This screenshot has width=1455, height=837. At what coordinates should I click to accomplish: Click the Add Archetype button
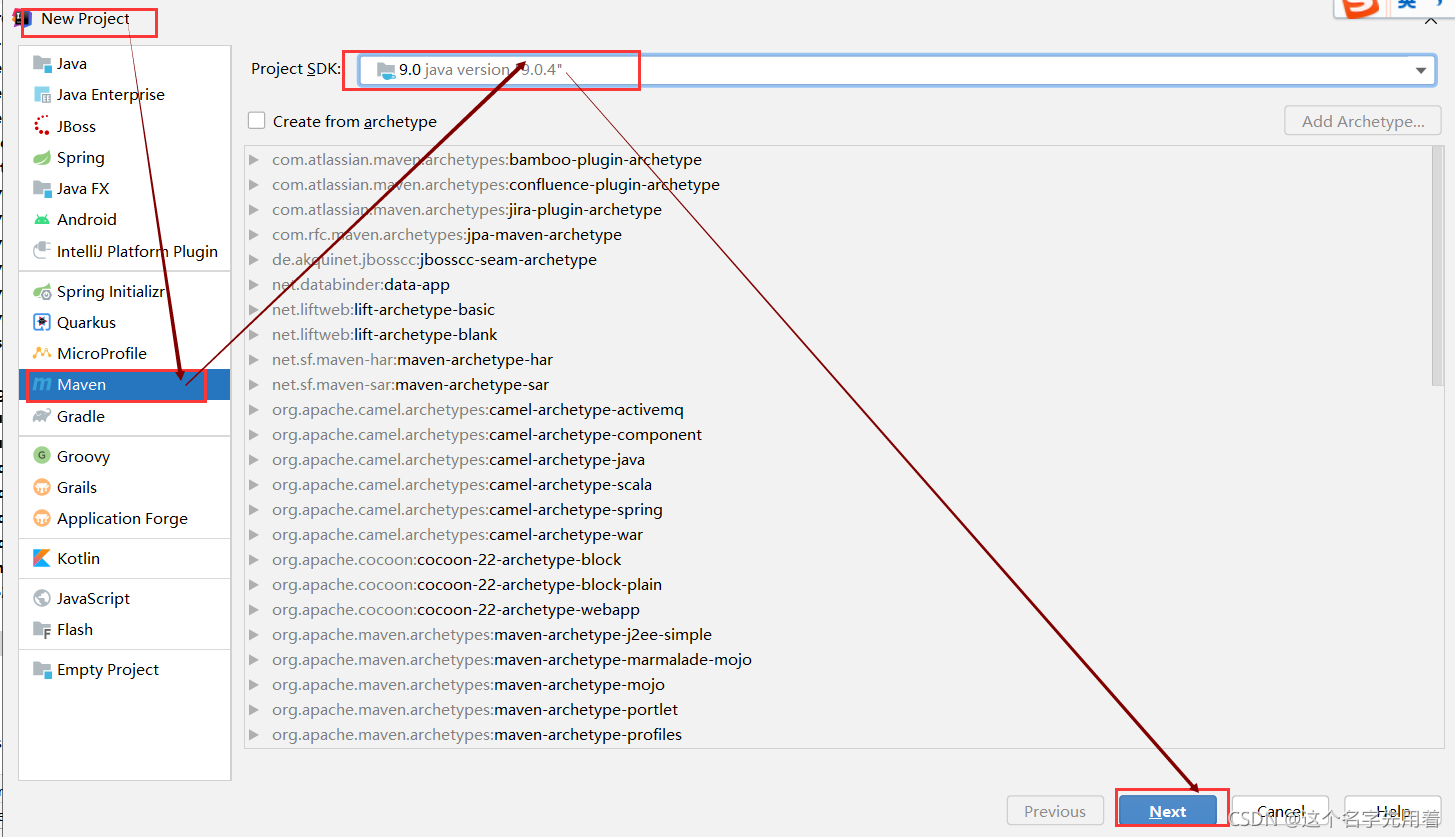(x=1363, y=121)
